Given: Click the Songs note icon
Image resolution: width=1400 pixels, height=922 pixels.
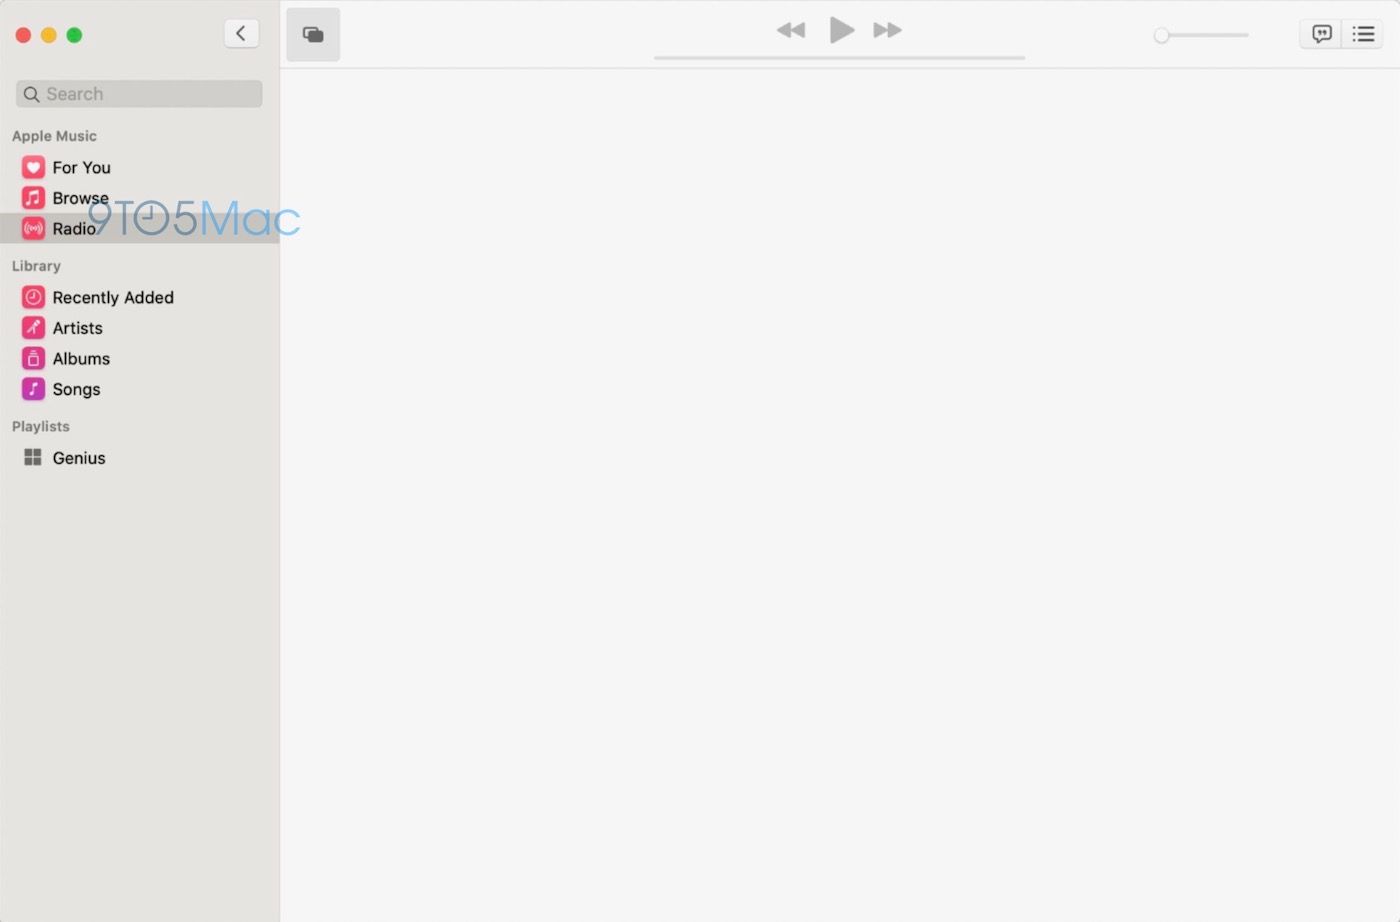Looking at the screenshot, I should [x=33, y=389].
